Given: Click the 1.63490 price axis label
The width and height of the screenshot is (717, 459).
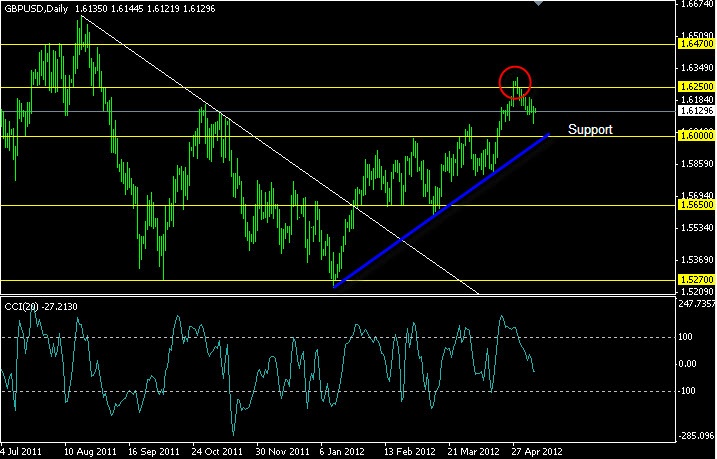Looking at the screenshot, I should tap(696, 68).
